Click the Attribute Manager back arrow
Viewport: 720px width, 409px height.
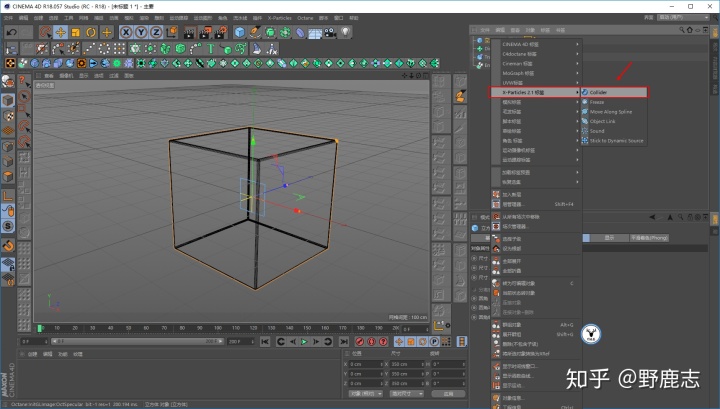pyautogui.click(x=652, y=217)
